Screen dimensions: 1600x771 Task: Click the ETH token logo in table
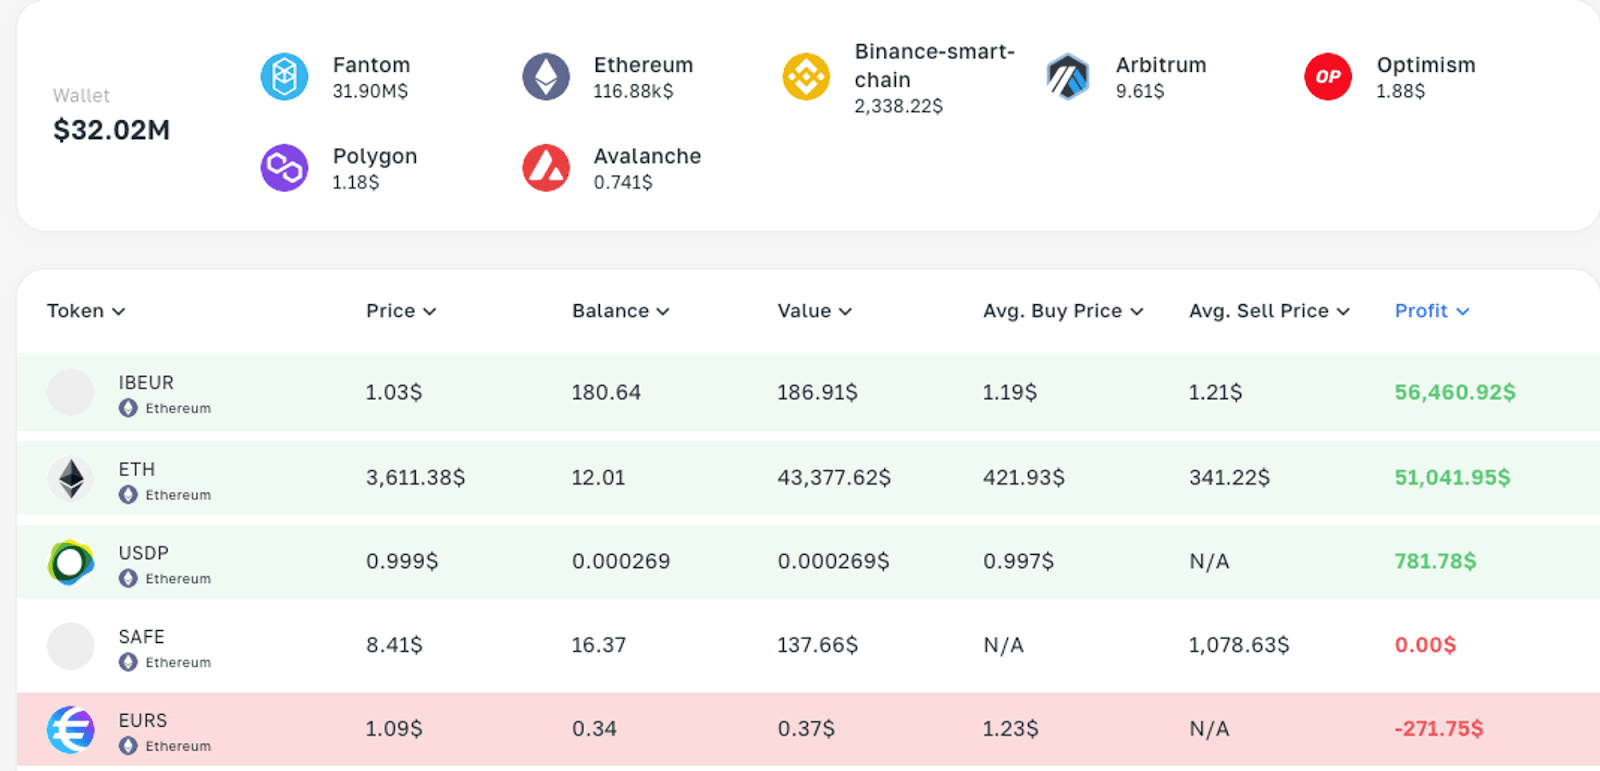(71, 479)
